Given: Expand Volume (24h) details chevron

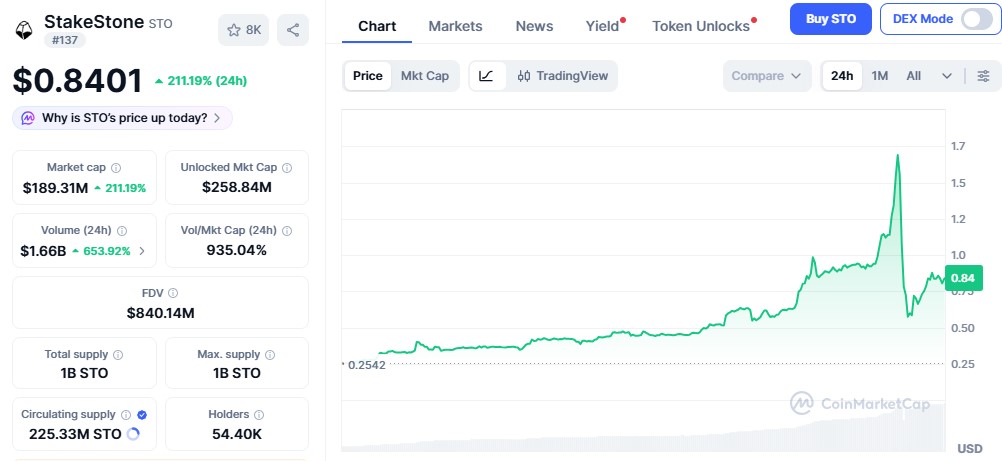Looking at the screenshot, I should pyautogui.click(x=142, y=251).
